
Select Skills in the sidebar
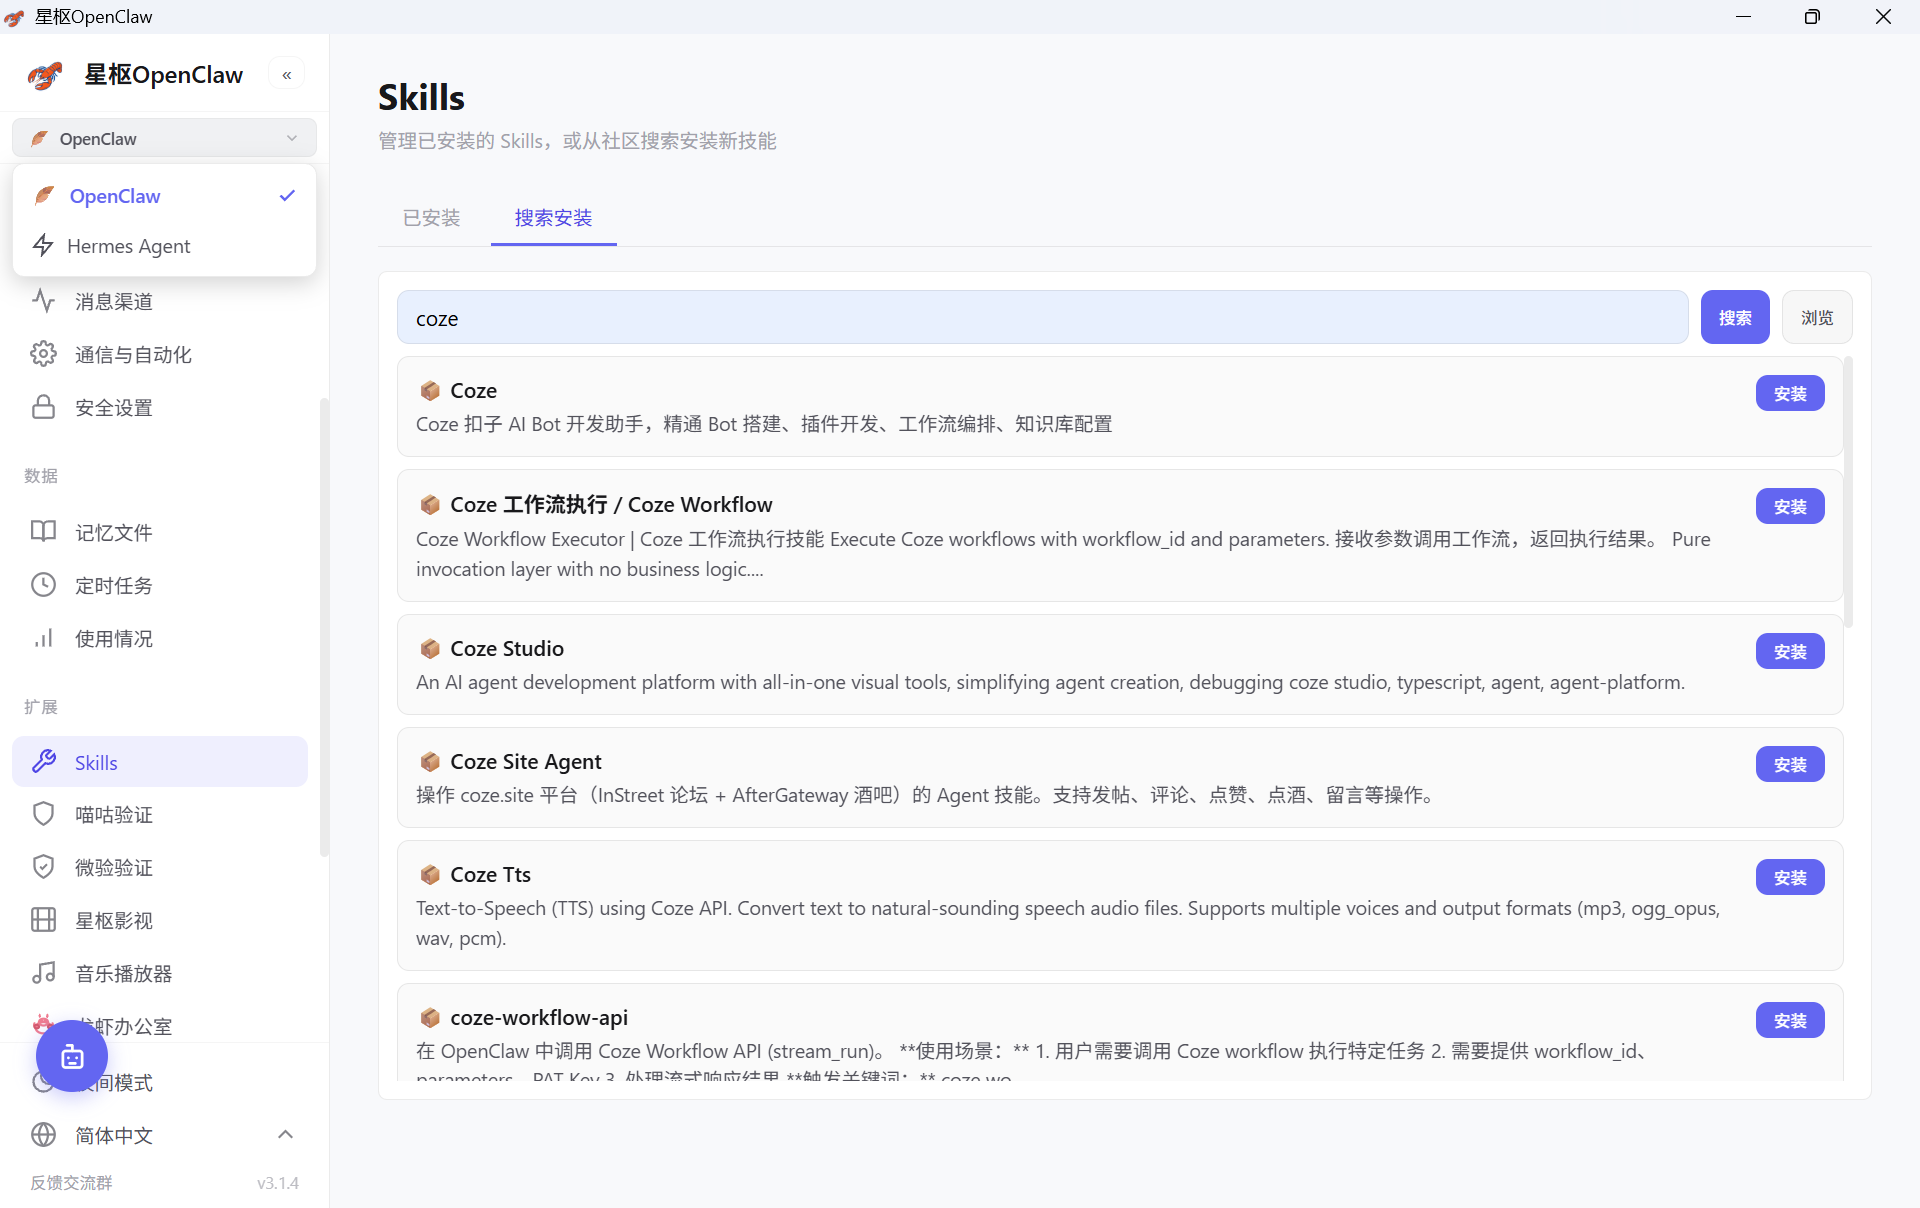coord(160,762)
